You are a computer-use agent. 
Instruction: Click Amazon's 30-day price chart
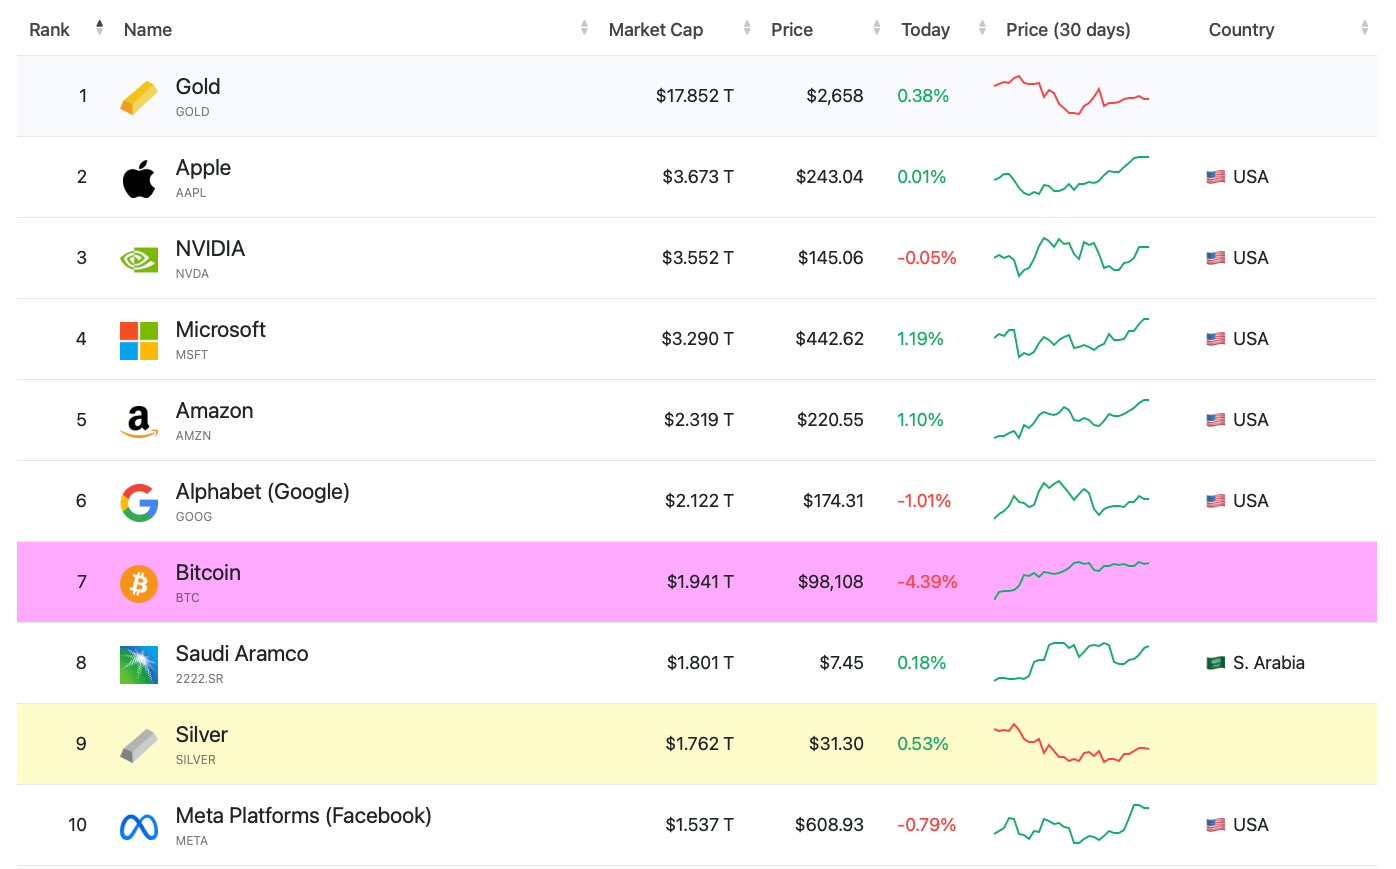(x=1071, y=419)
